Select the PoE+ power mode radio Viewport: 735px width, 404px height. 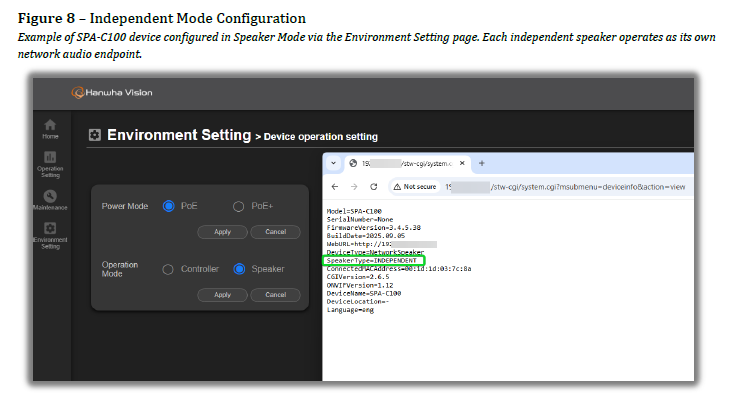point(239,206)
